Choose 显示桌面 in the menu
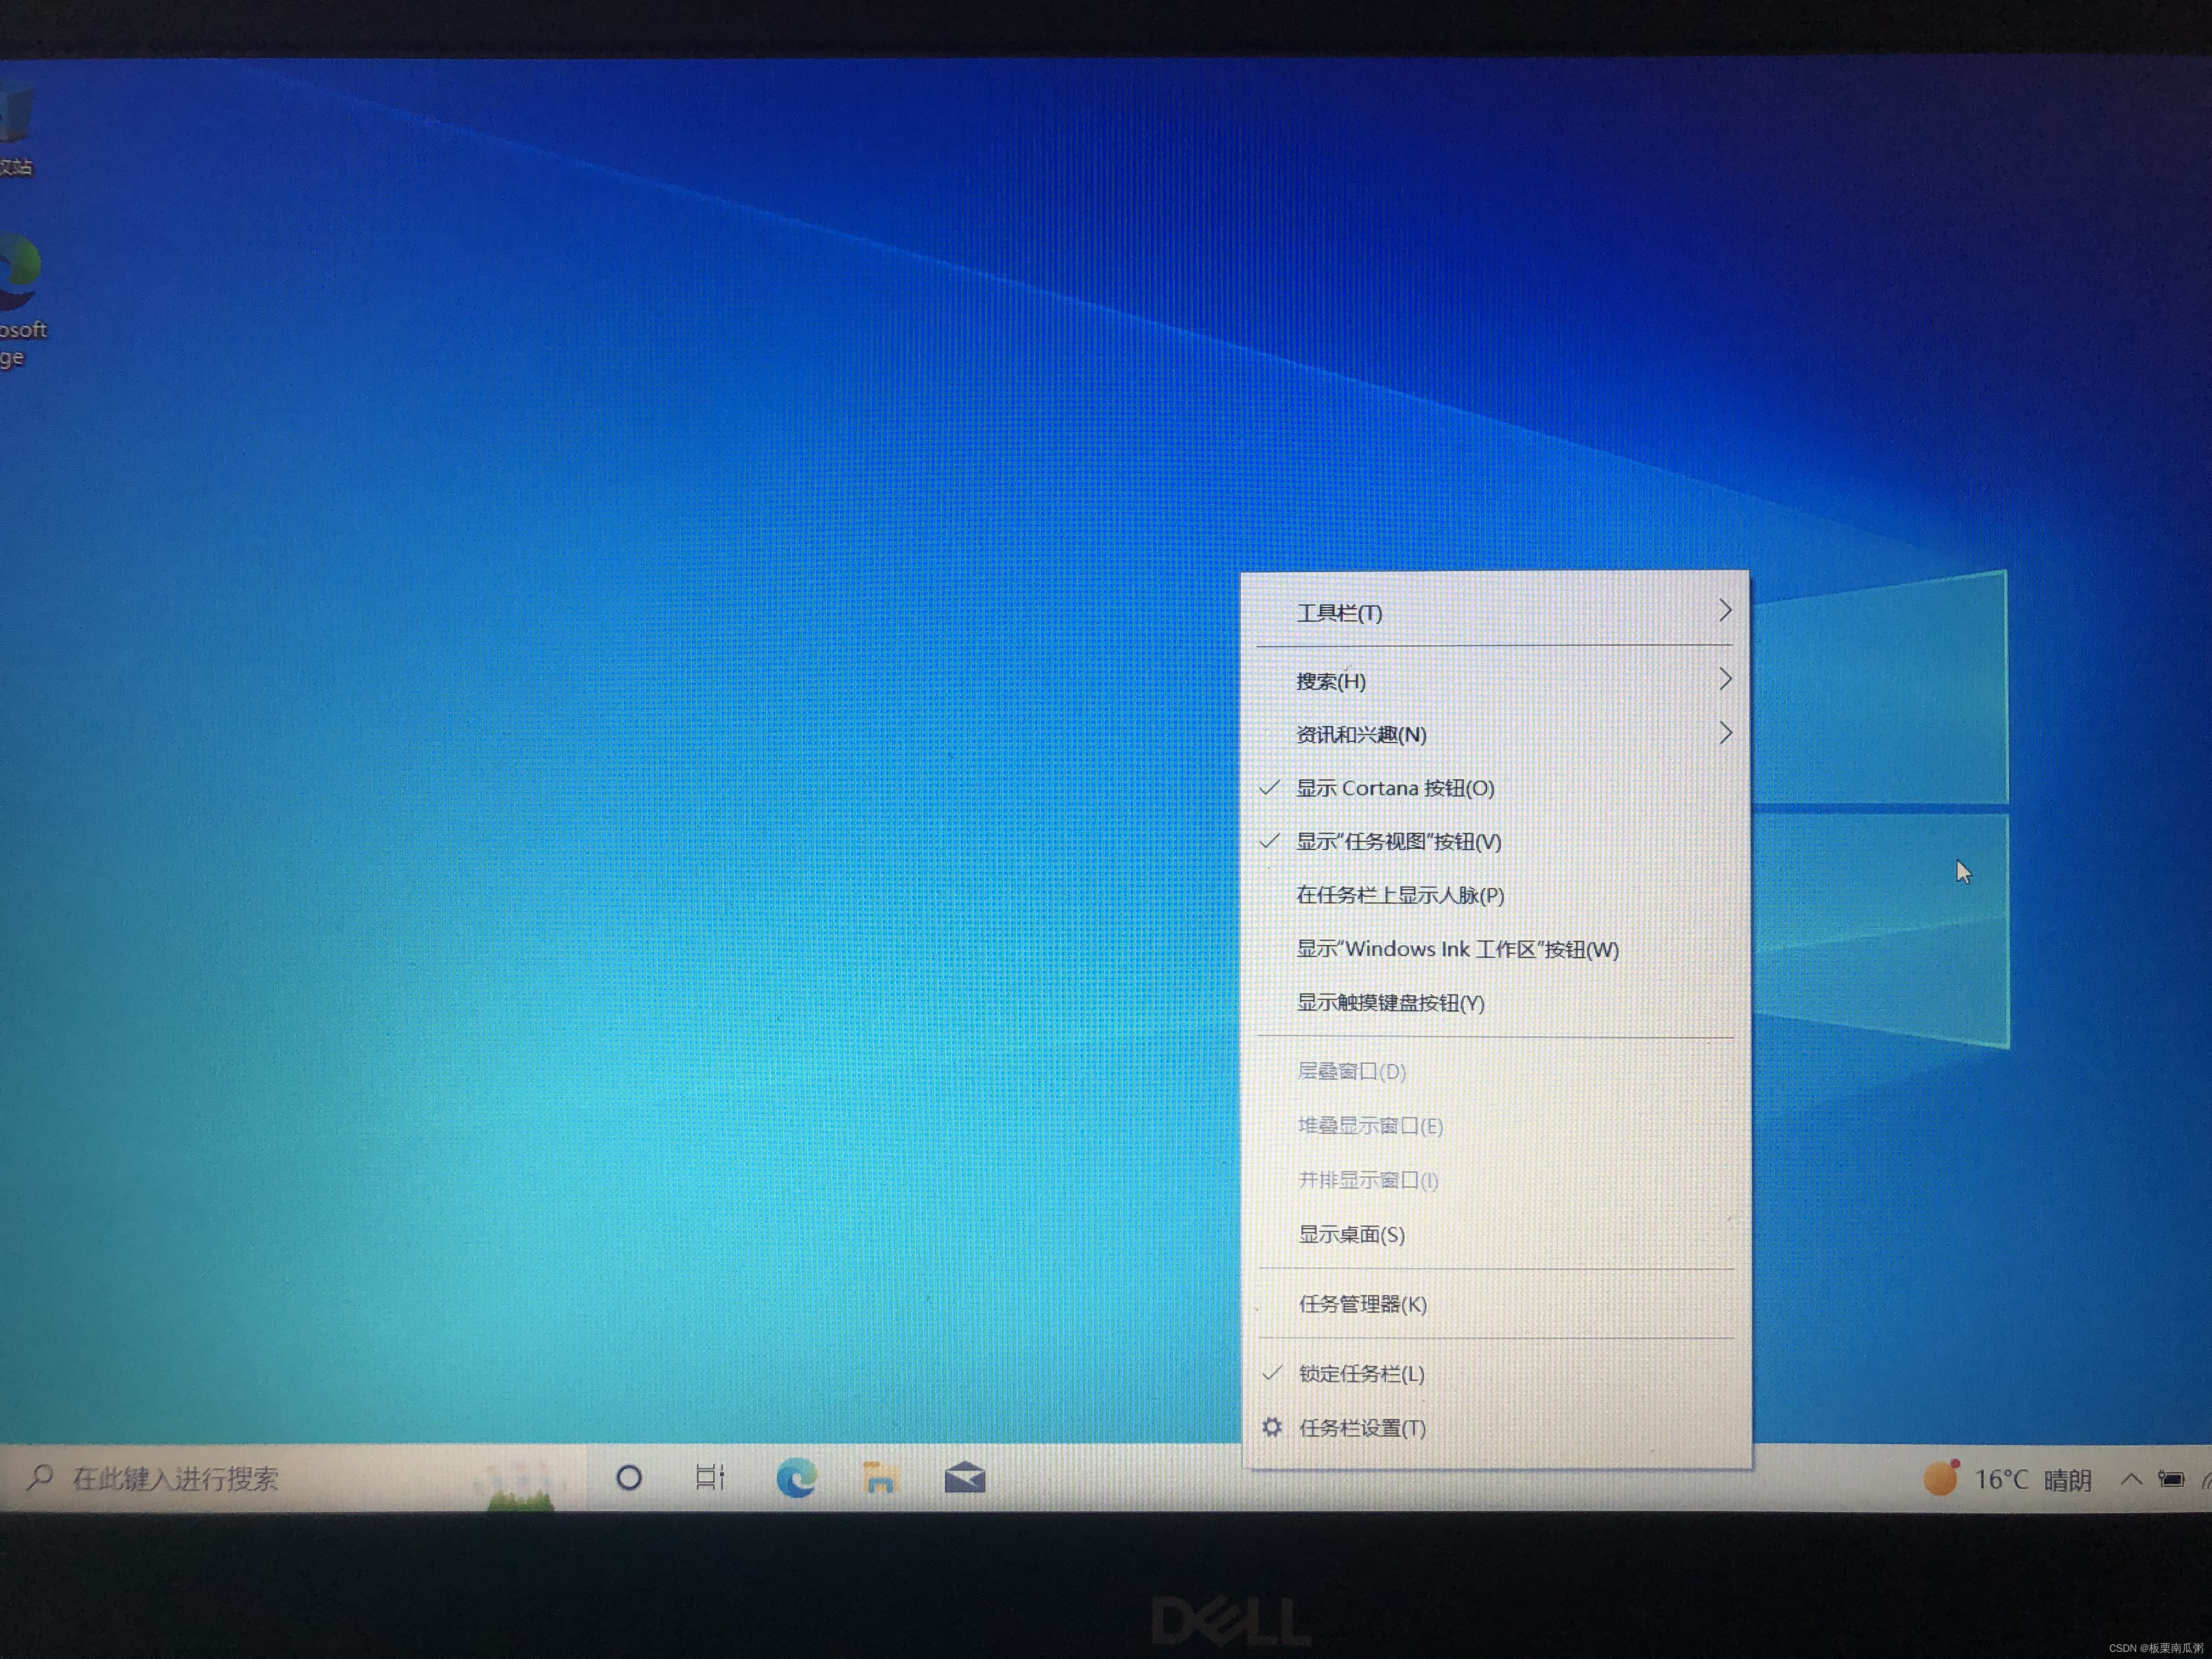2212x1659 pixels. coord(1351,1235)
